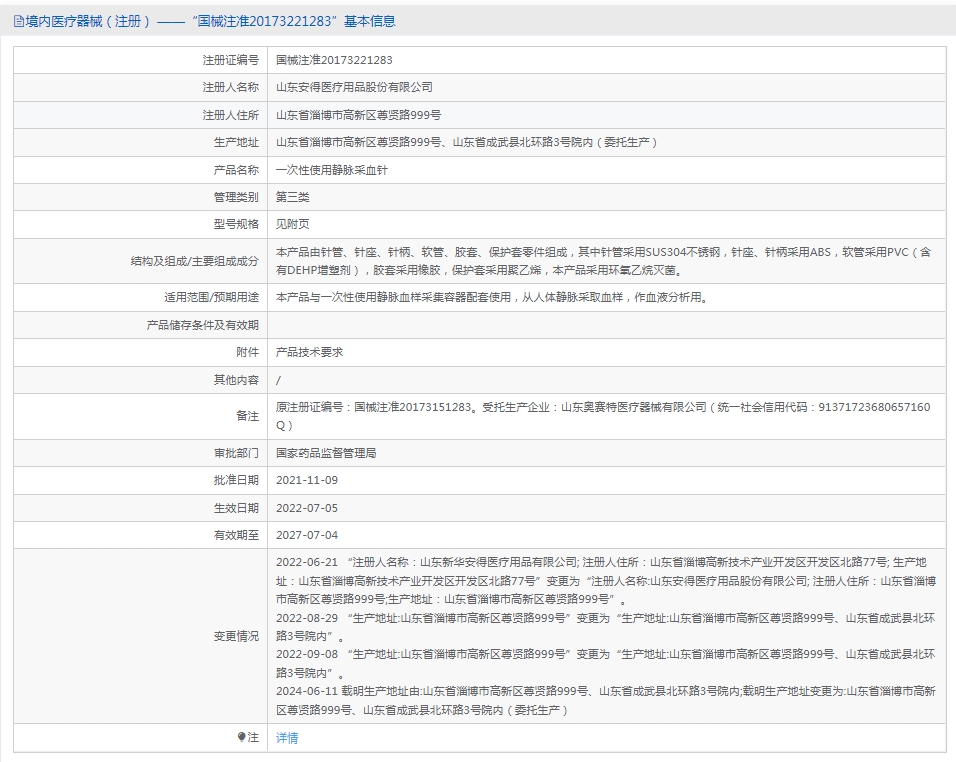Viewport: 956px width, 762px height.
Task: Click the 变更情况 row label
Action: 236,636
